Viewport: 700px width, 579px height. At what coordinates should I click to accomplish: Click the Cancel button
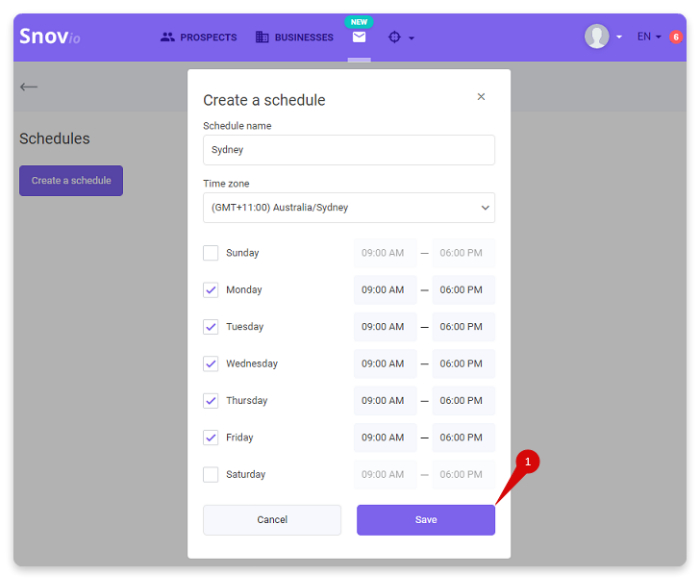pos(272,520)
